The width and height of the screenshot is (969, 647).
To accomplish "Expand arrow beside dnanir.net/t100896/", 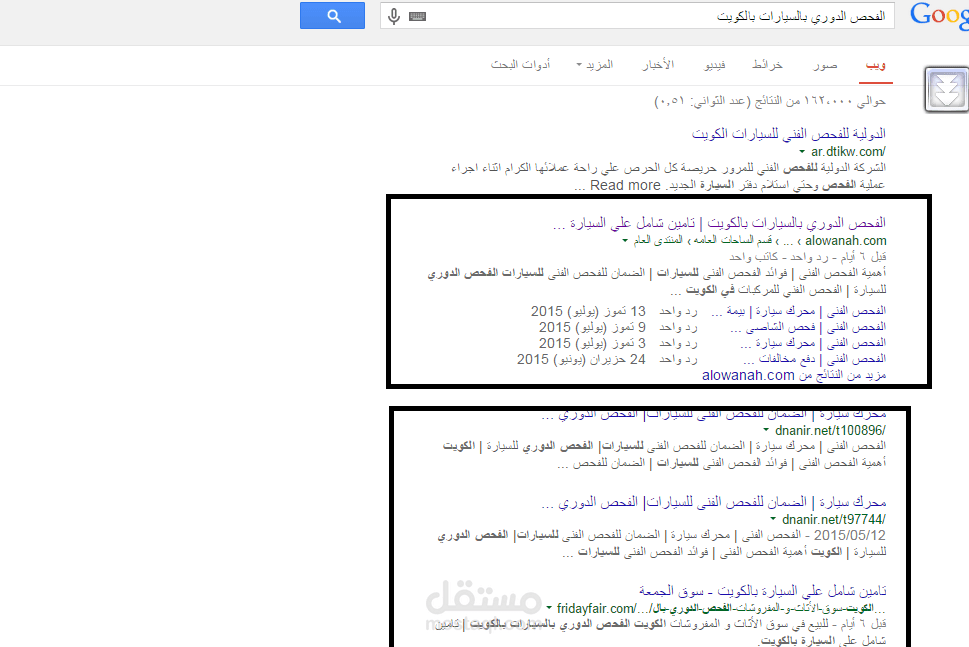I will click(766, 430).
